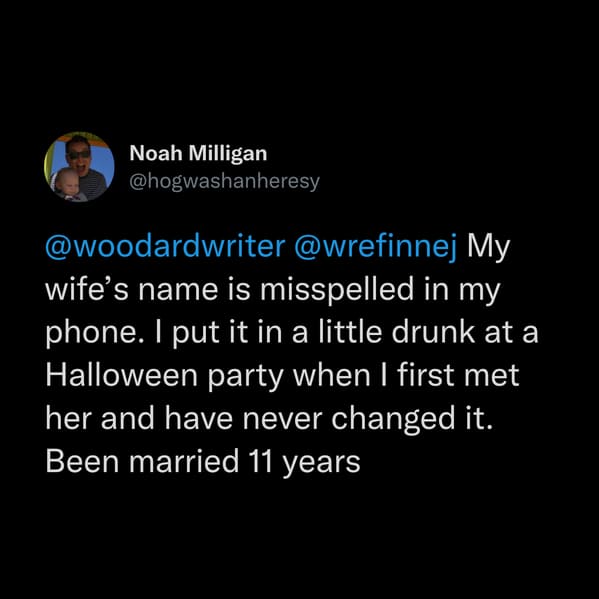Click the number "11" in the tweet
Screen dimensions: 599x599
coord(260,463)
